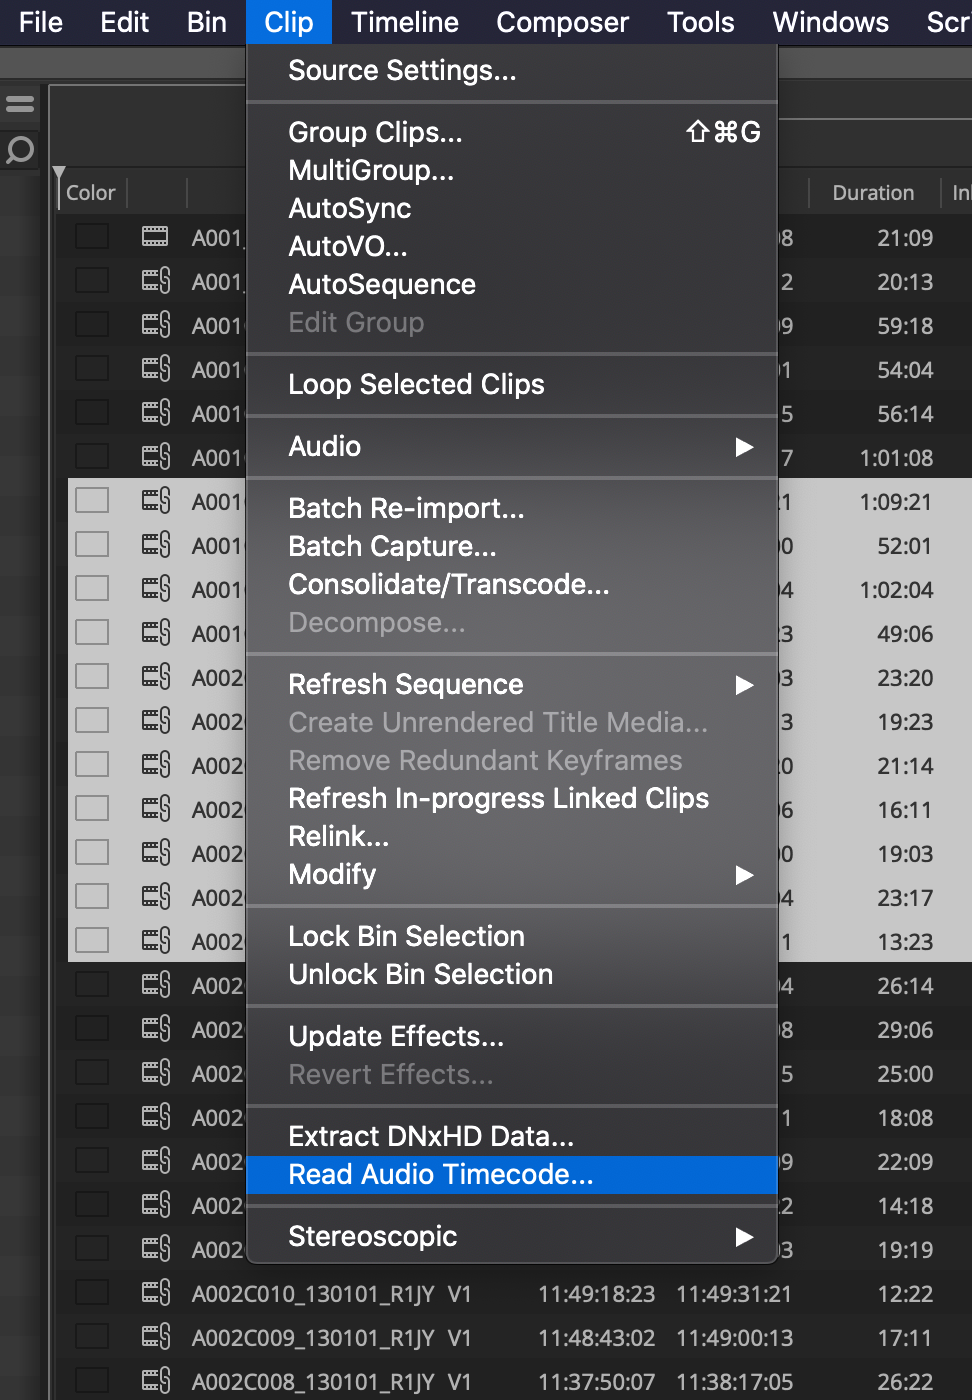972x1400 pixels.
Task: Click the linked clip icon beside A002C008_130101_R1JY
Action: [x=156, y=1381]
